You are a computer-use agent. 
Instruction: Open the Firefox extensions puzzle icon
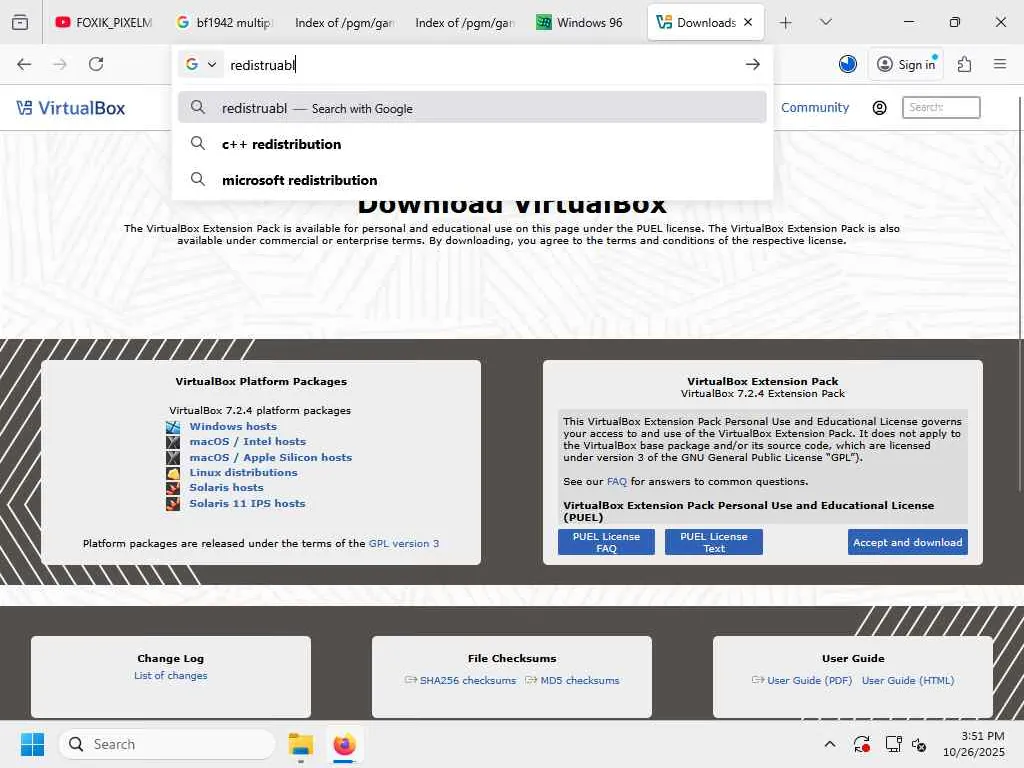965,64
